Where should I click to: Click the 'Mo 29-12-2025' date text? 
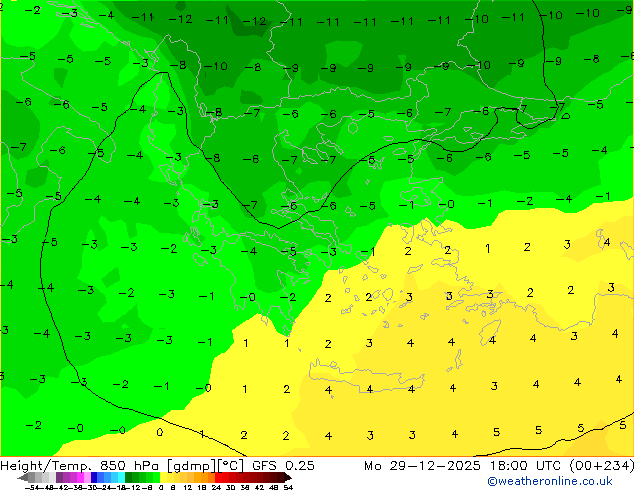(423, 465)
